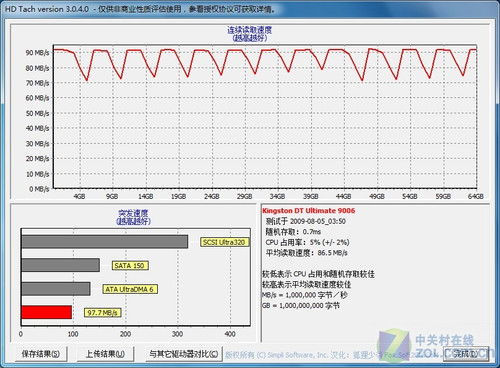Click the gray ATA UltraDMA 6 bar

[56, 289]
